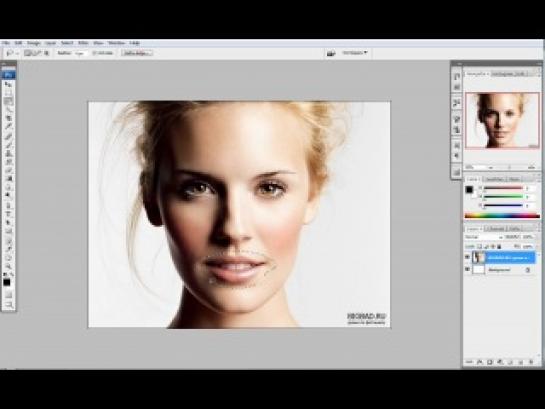Select the Move tool
Viewport: 545px width, 409px height.
(x=8, y=84)
